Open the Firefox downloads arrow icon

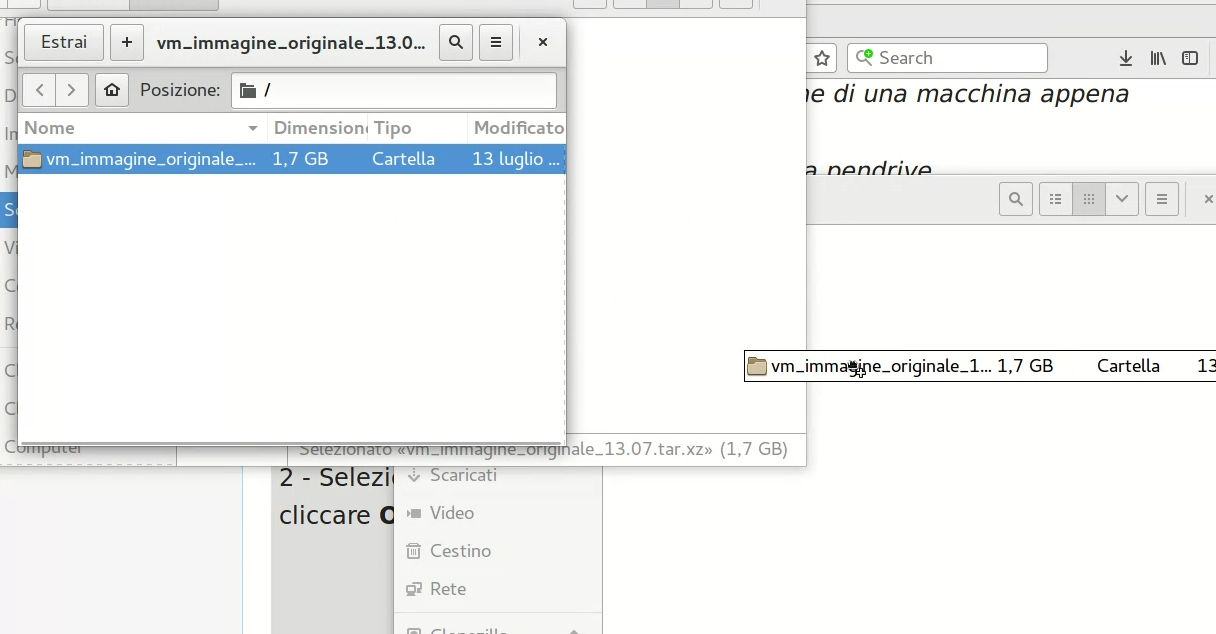[1126, 58]
